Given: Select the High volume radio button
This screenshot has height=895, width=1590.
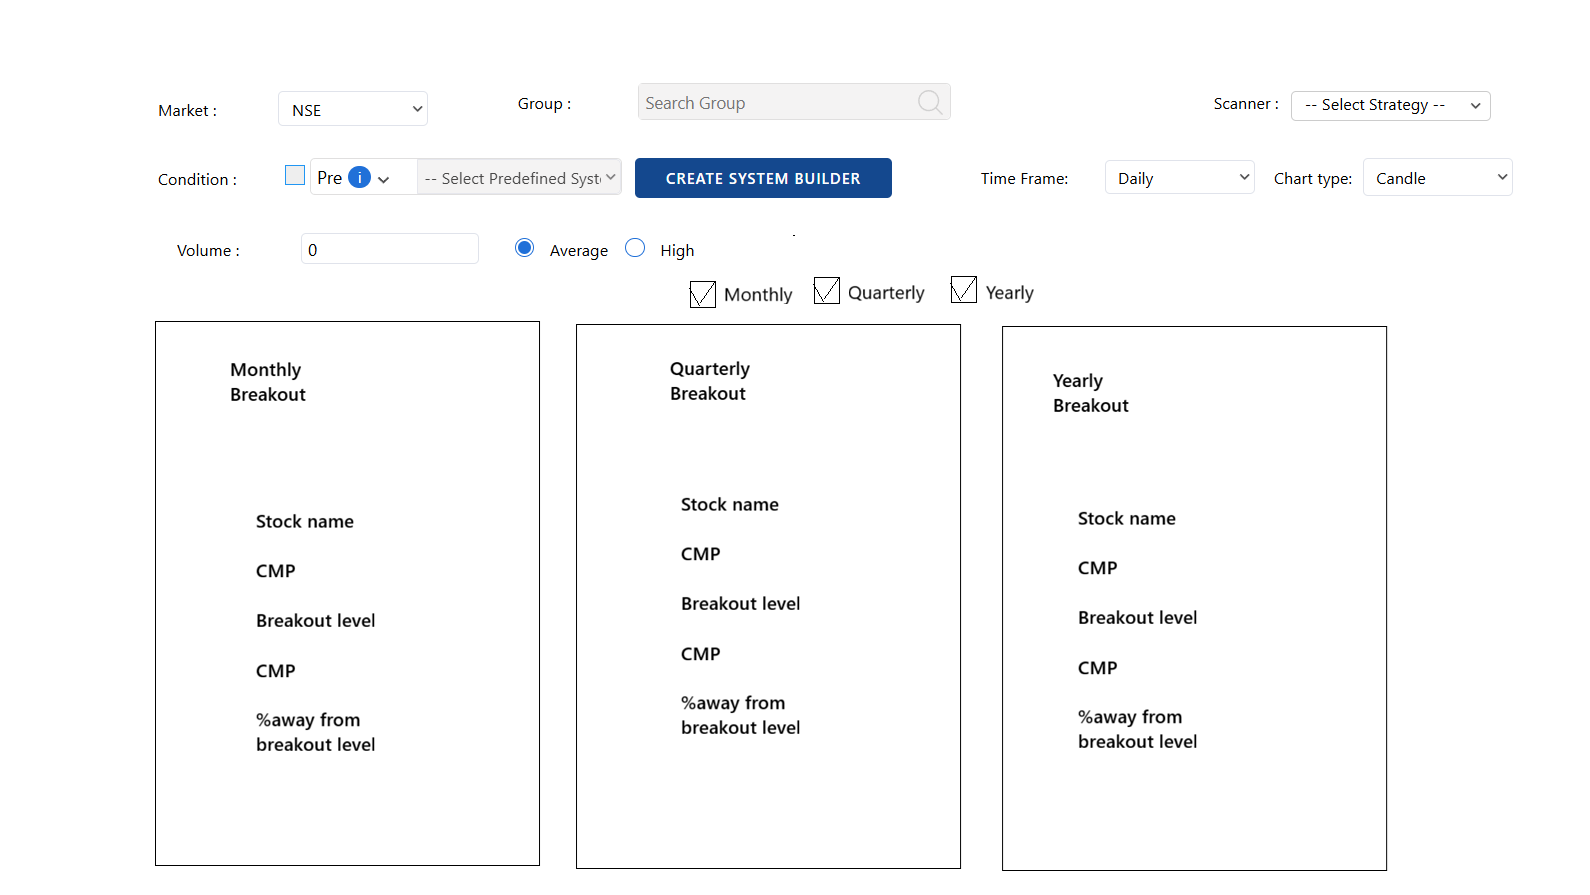Looking at the screenshot, I should coord(635,248).
